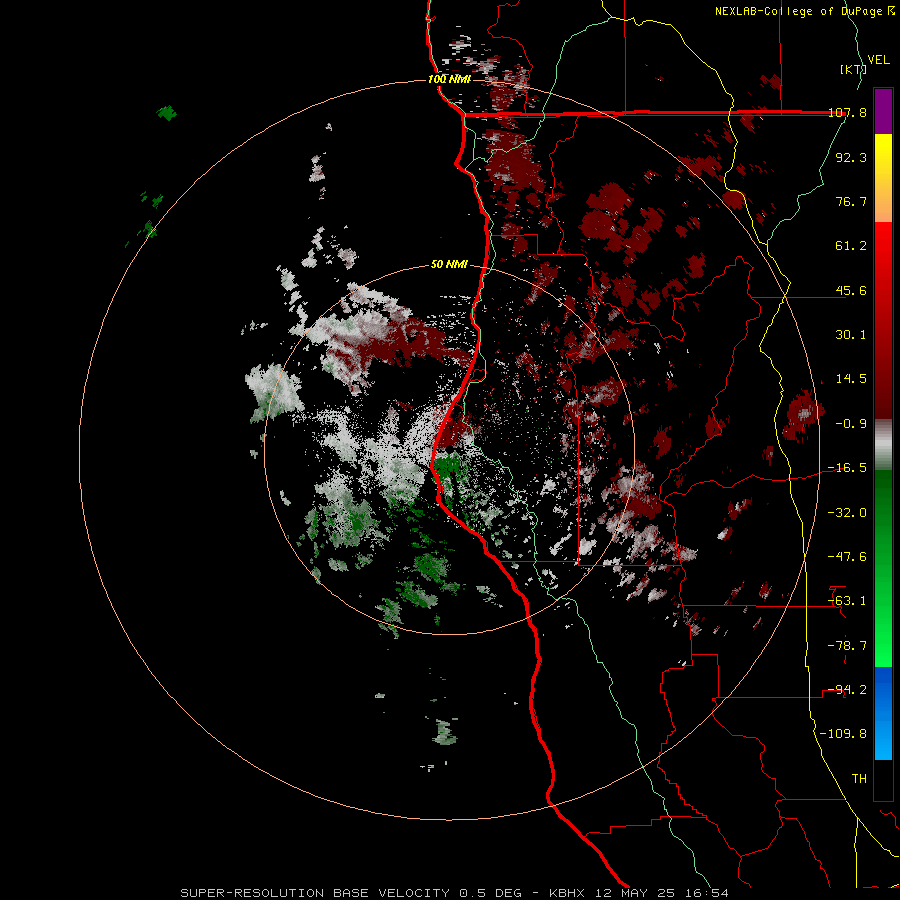The image size is (900, 900).
Task: Click the KBHX station identifier
Action: tap(567, 893)
